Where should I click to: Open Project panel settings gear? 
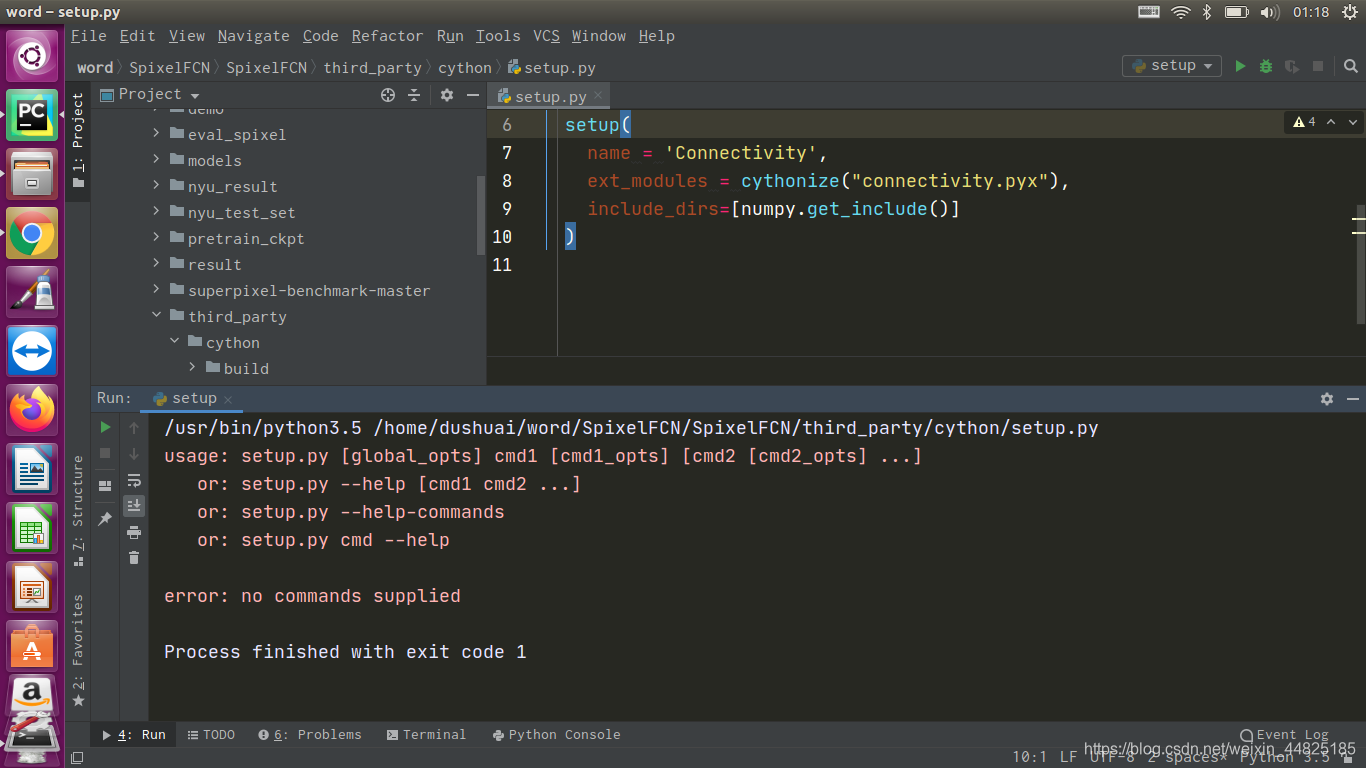point(447,95)
